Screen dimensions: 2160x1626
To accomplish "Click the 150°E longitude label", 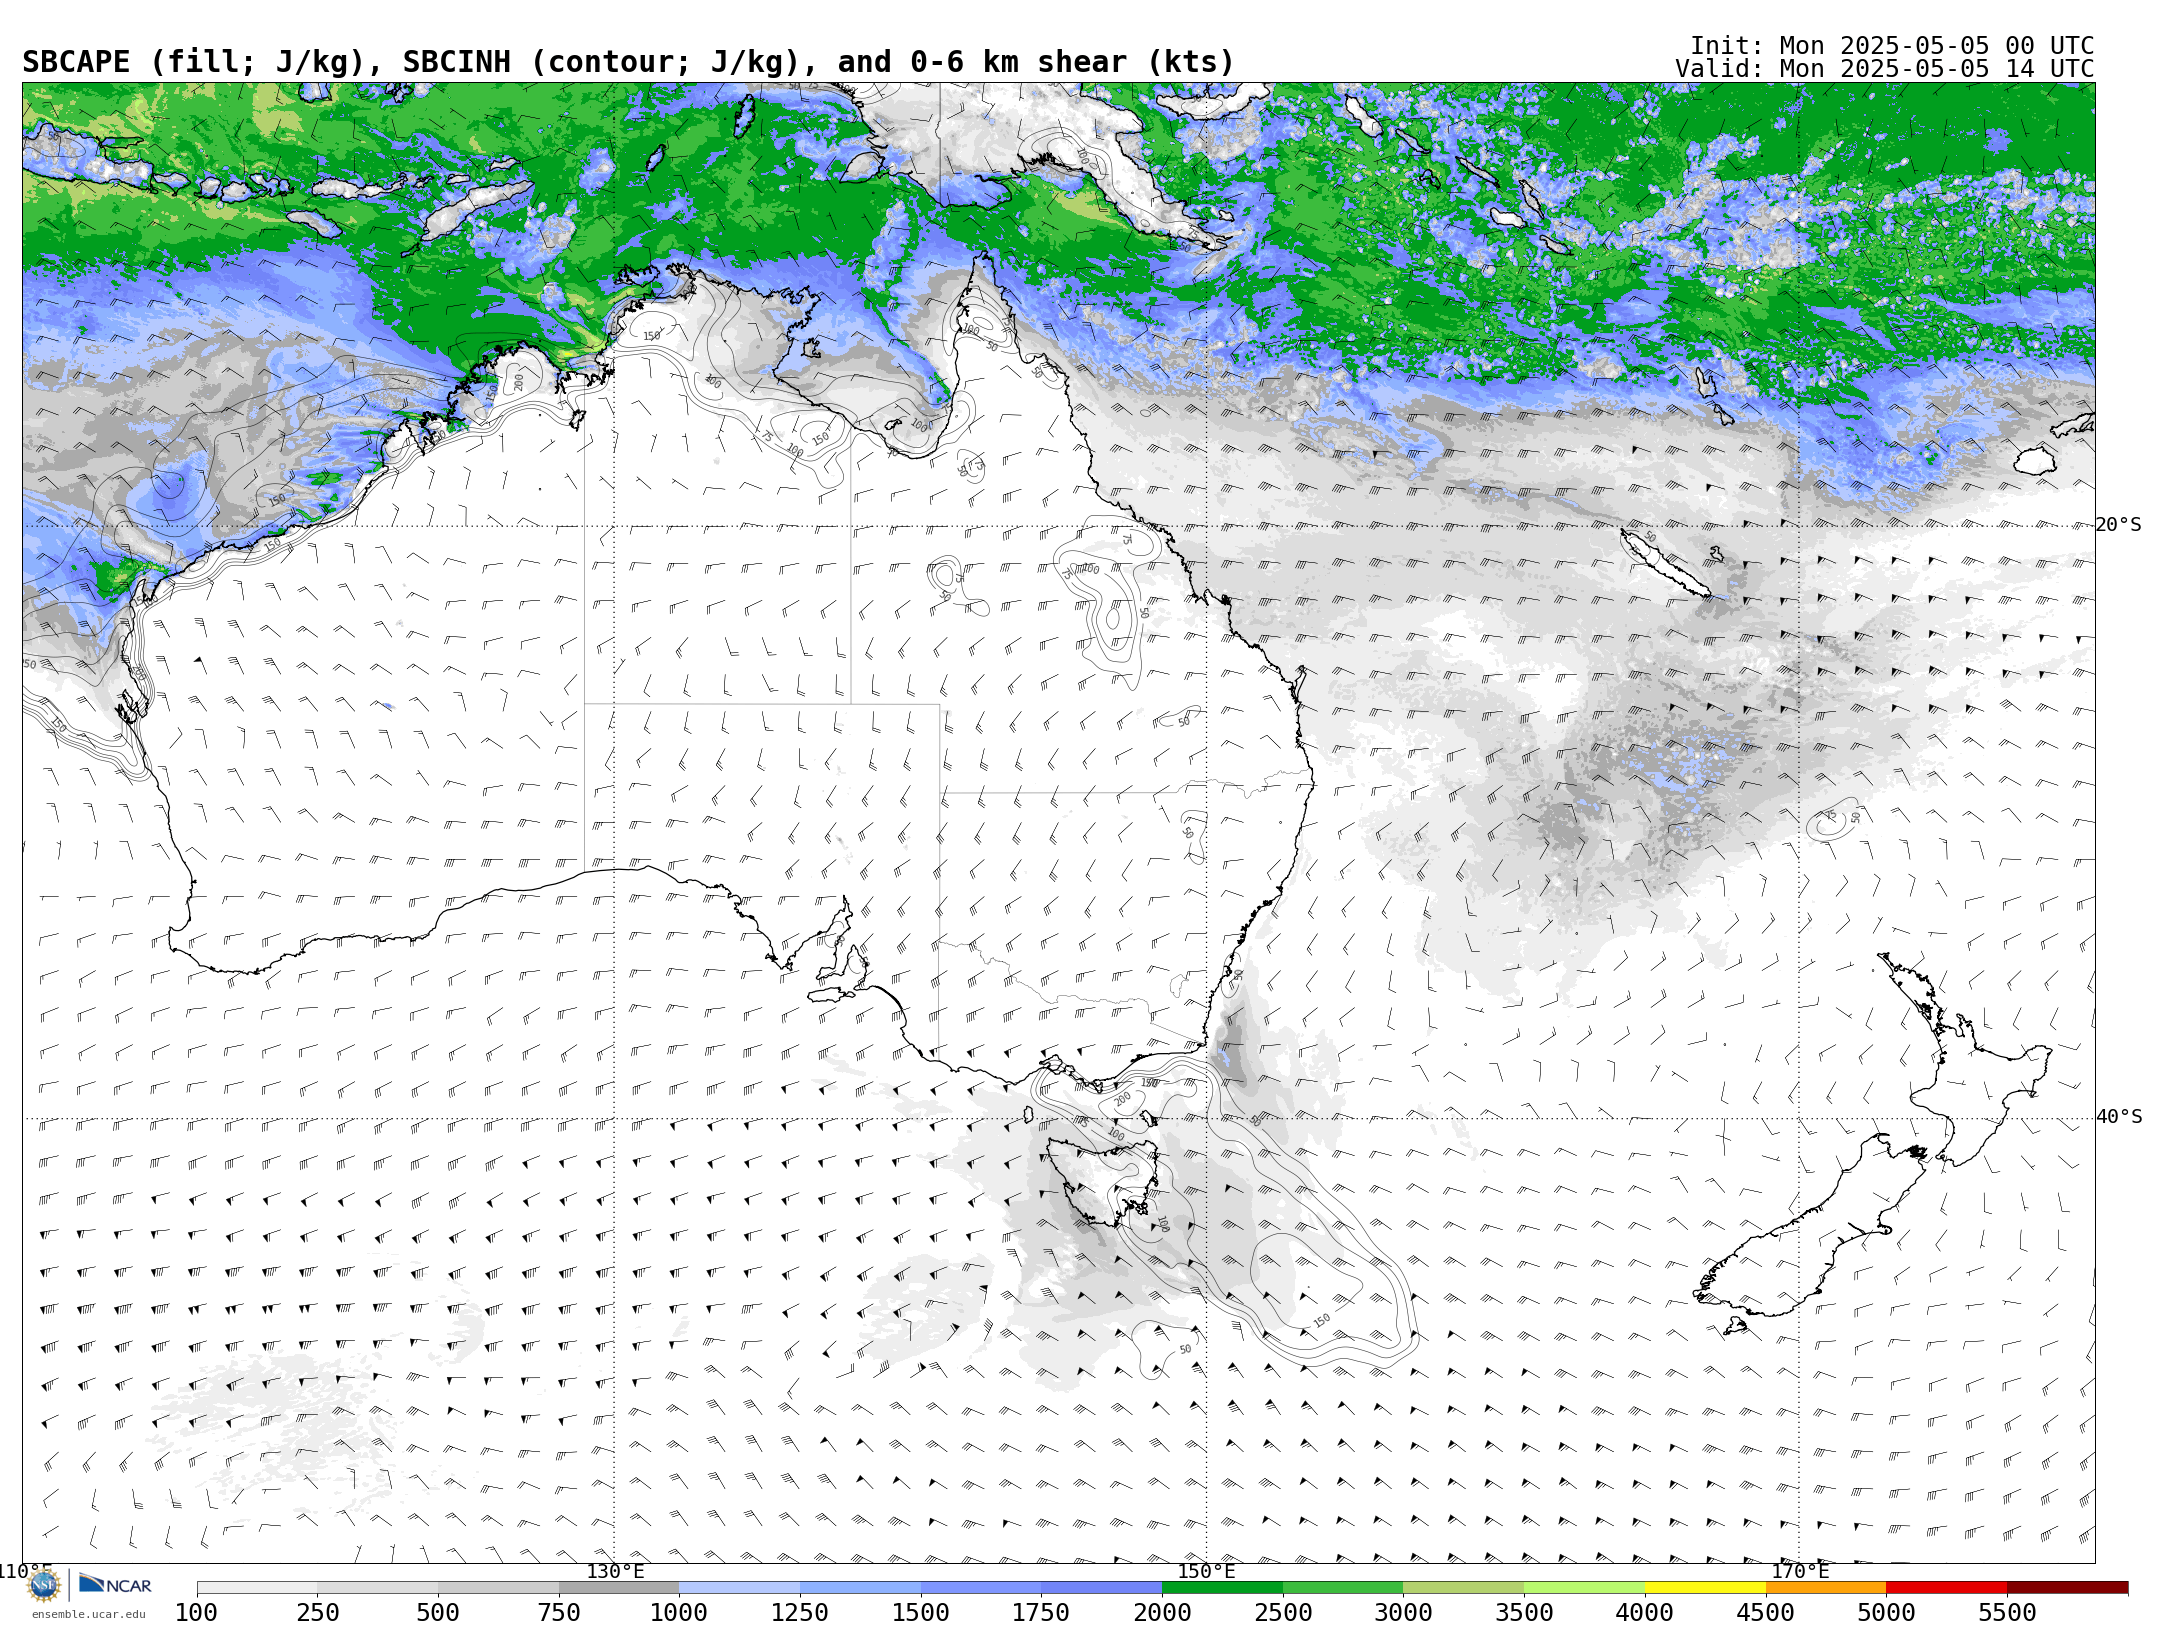I will tap(1206, 1571).
